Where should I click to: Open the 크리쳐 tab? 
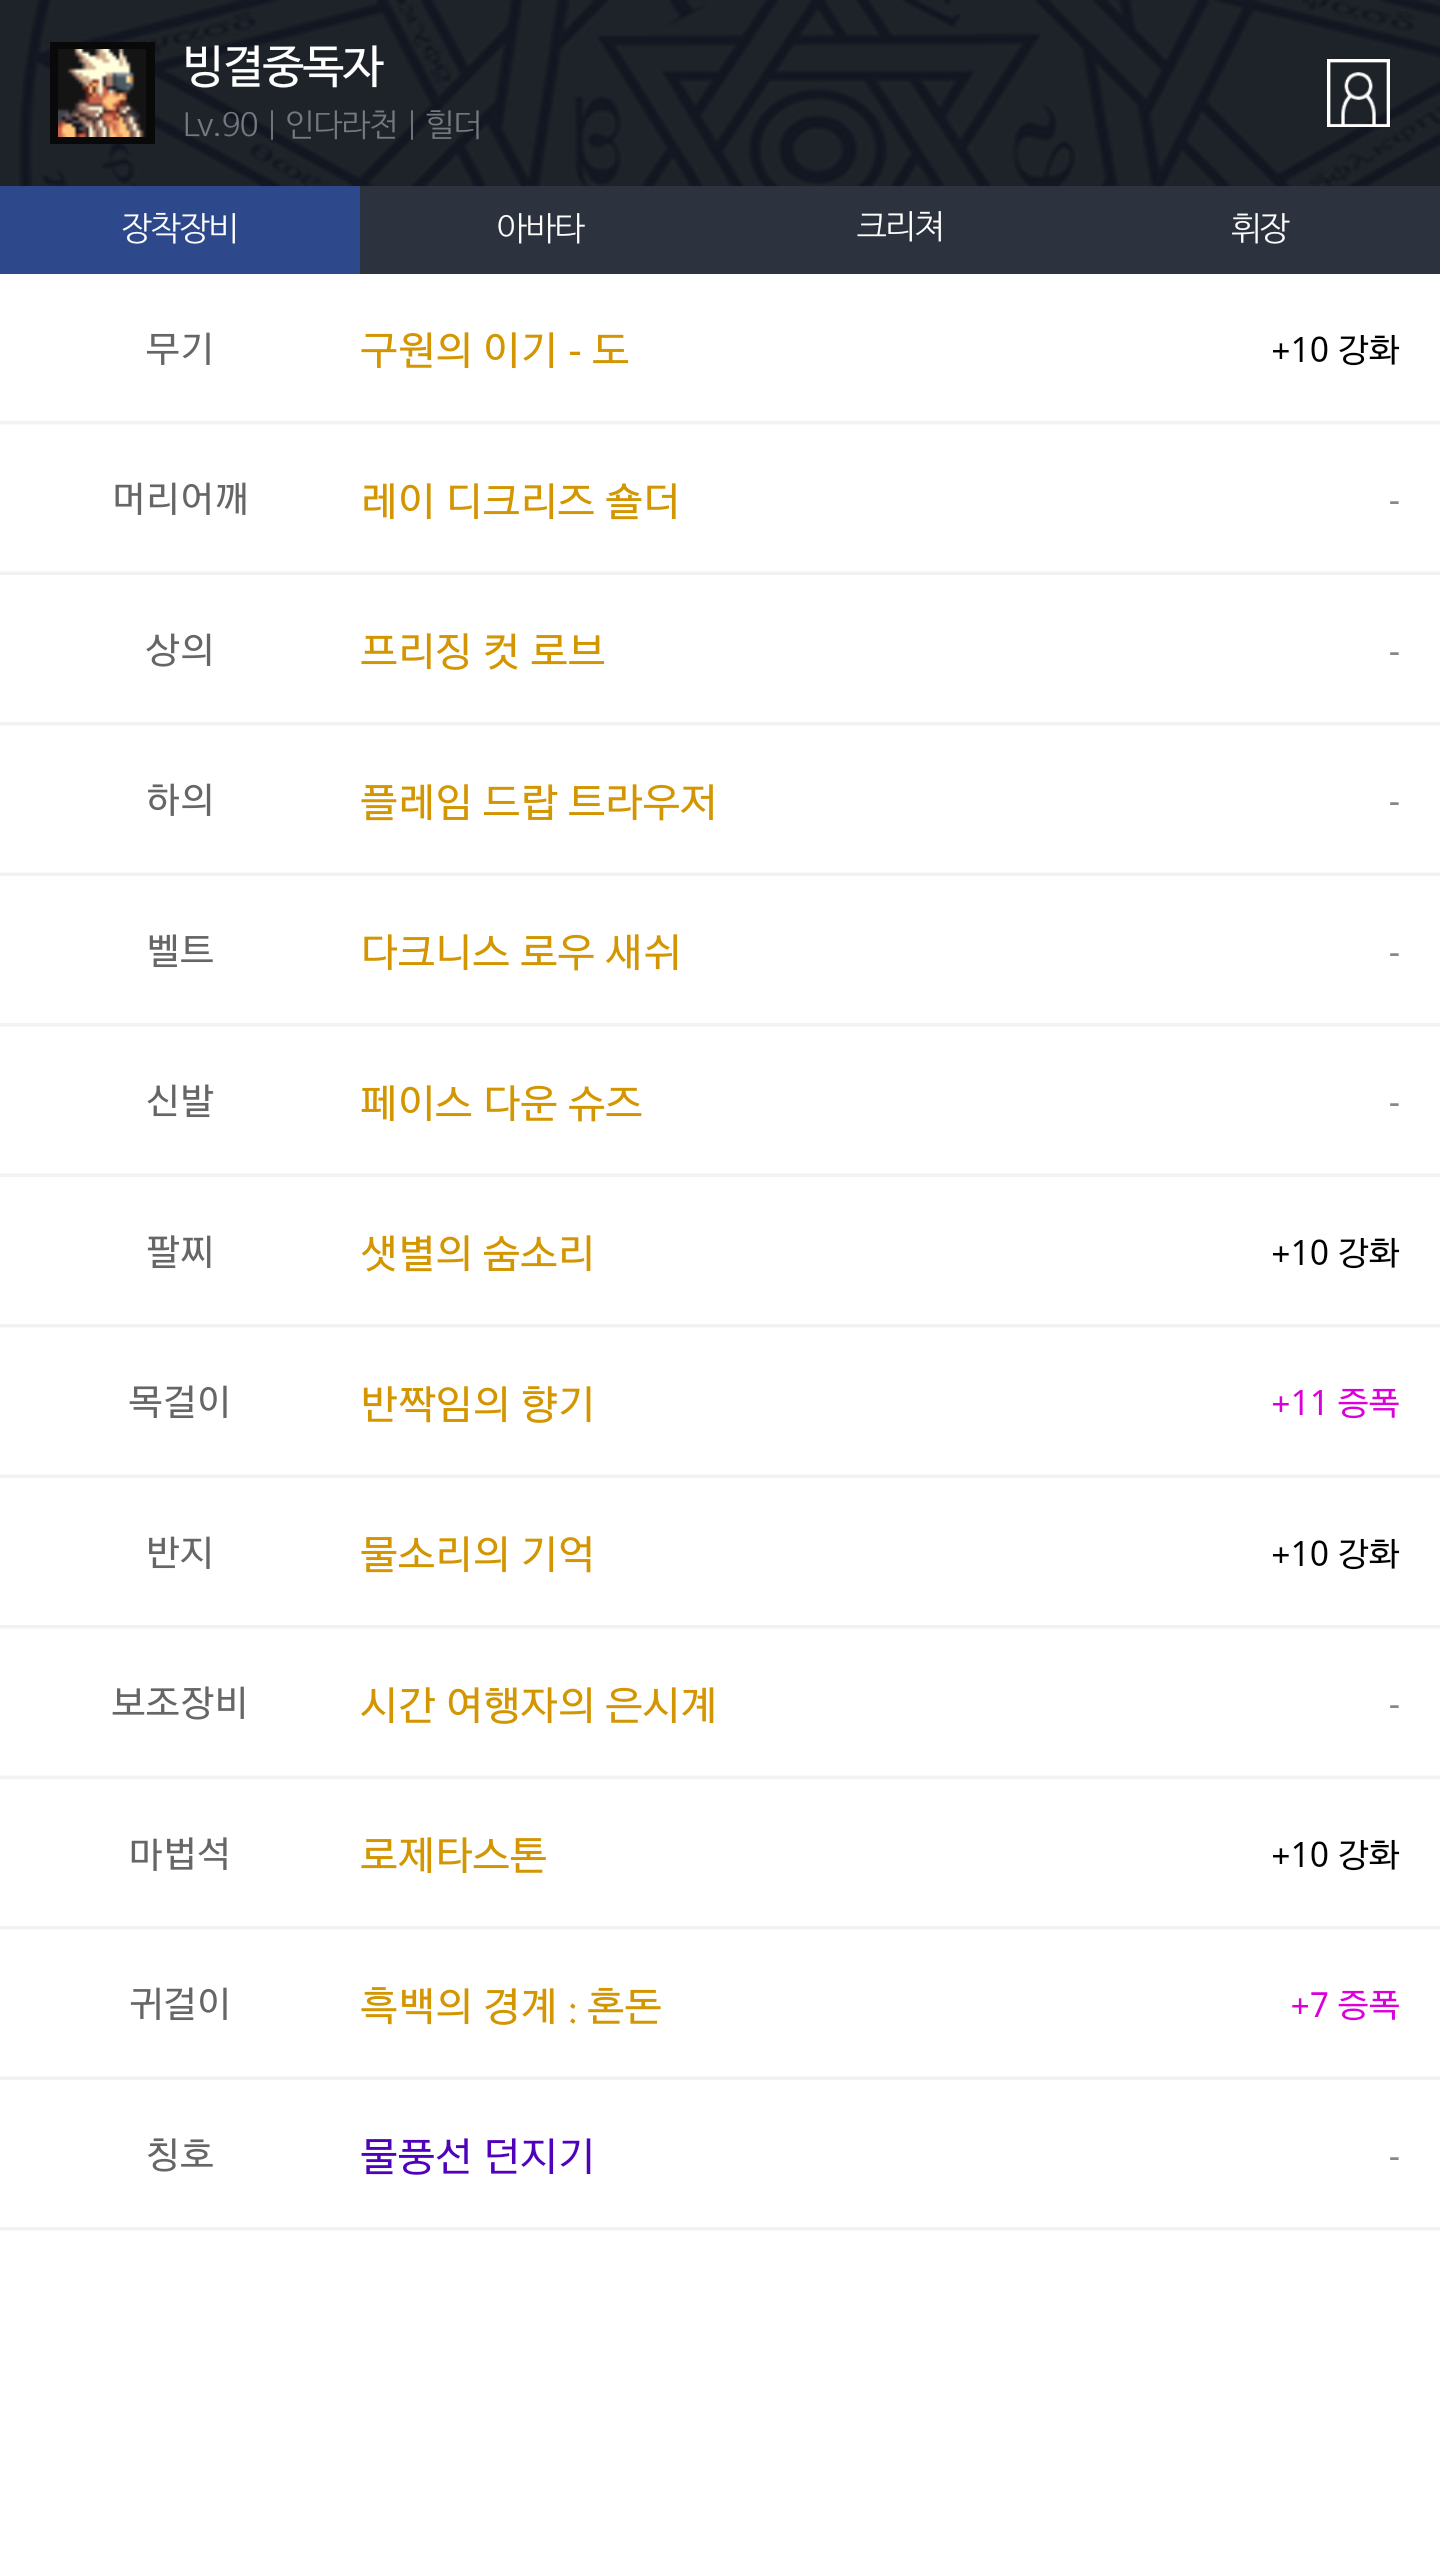(x=900, y=229)
